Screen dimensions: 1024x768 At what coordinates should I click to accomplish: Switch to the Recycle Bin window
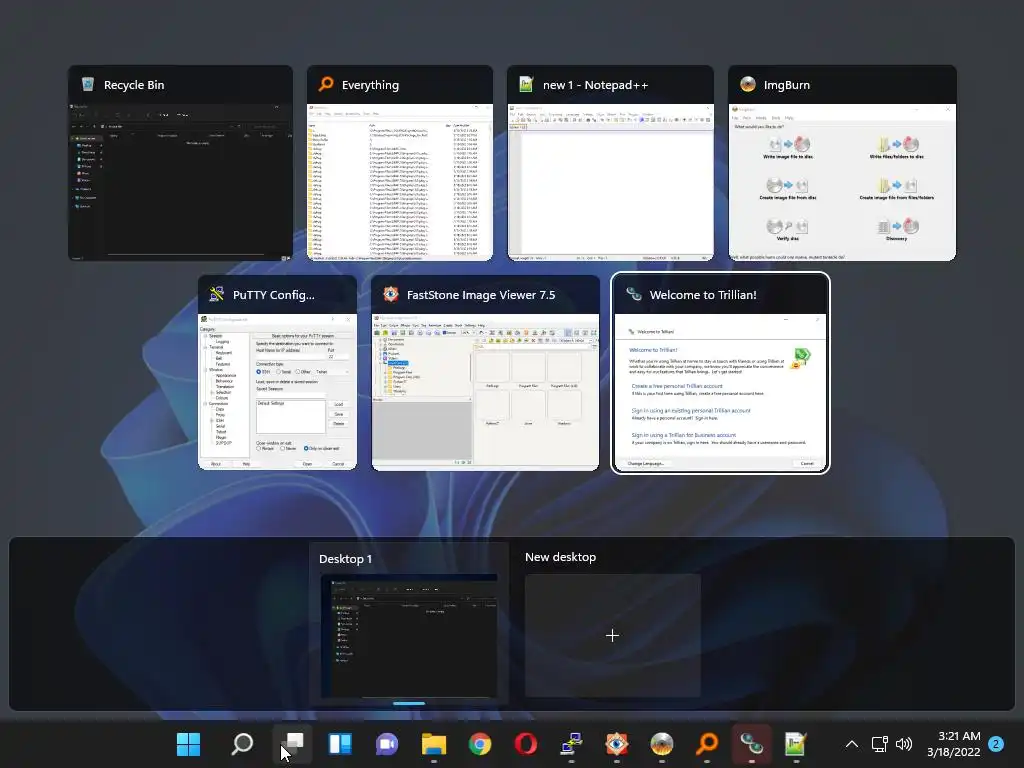click(x=180, y=163)
